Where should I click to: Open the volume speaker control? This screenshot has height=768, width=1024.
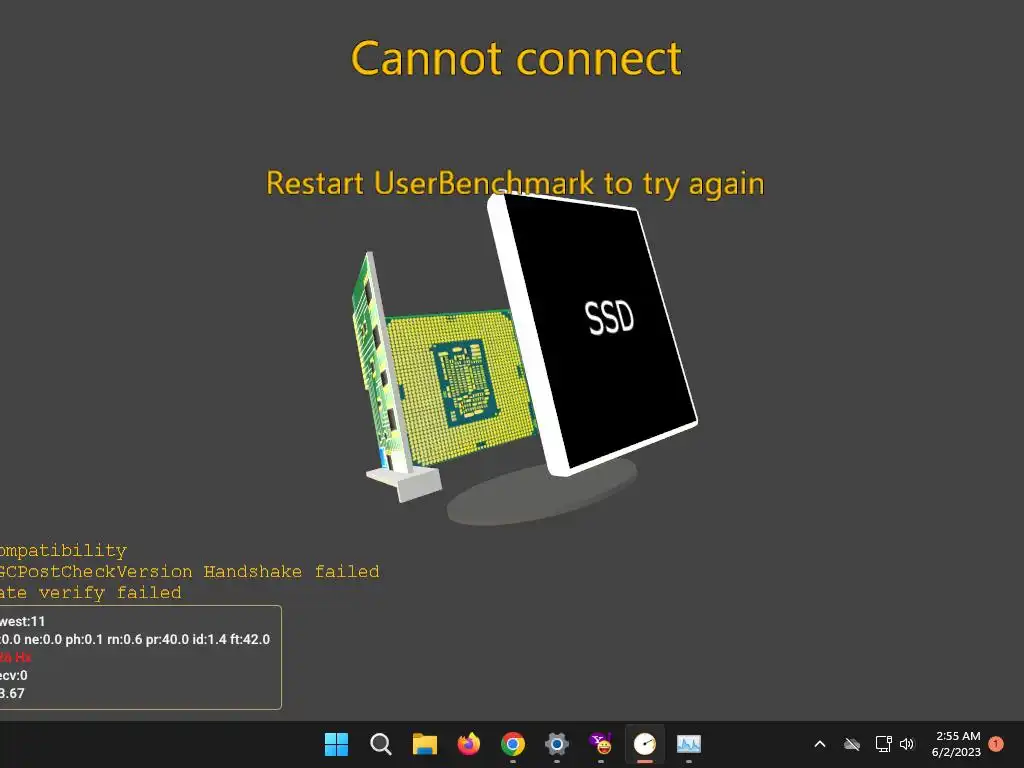(x=907, y=744)
